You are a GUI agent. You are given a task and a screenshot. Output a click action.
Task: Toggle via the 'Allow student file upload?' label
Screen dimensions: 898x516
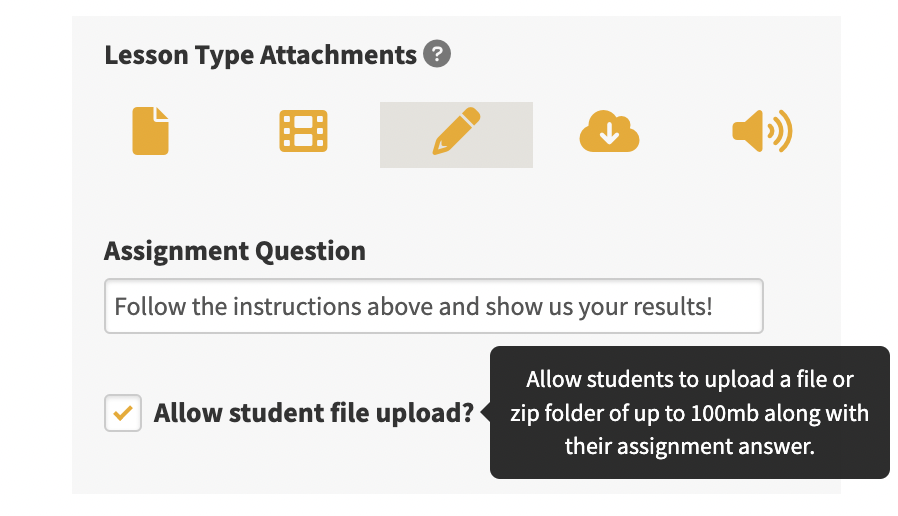tap(314, 413)
